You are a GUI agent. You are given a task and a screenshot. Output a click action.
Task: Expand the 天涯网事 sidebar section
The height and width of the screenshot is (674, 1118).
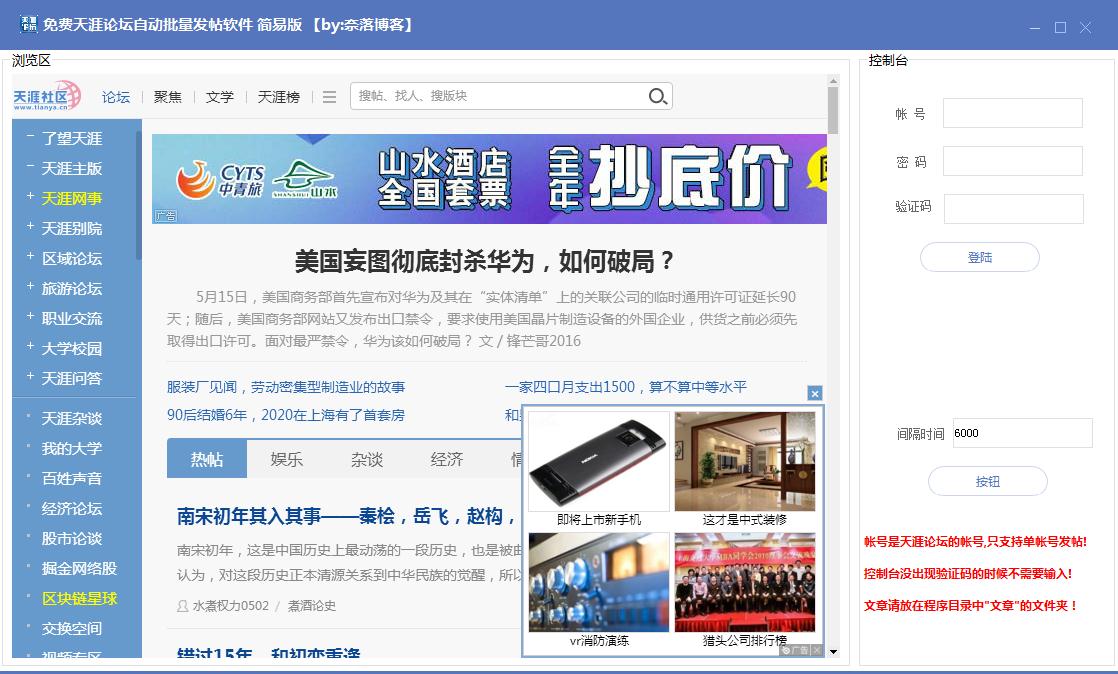point(30,195)
